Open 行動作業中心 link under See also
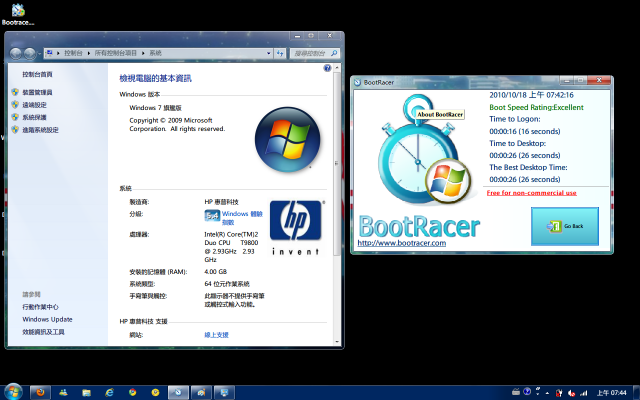The width and height of the screenshot is (640, 400). pos(40,307)
